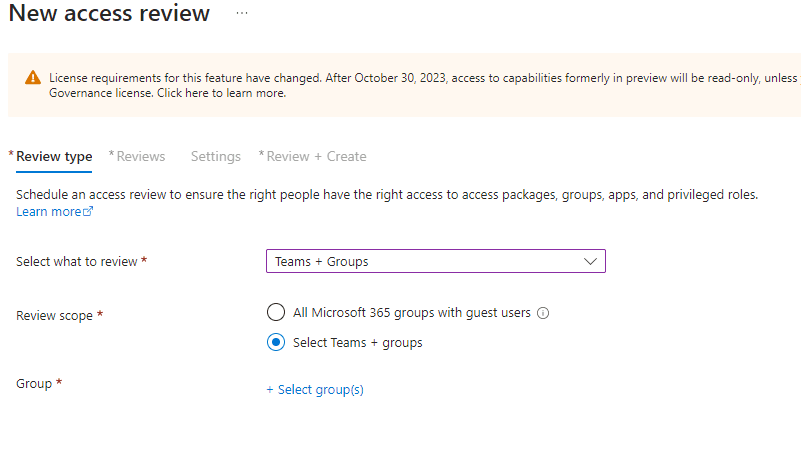
Task: Select the Select Teams + groups radio option
Action: pyautogui.click(x=276, y=342)
